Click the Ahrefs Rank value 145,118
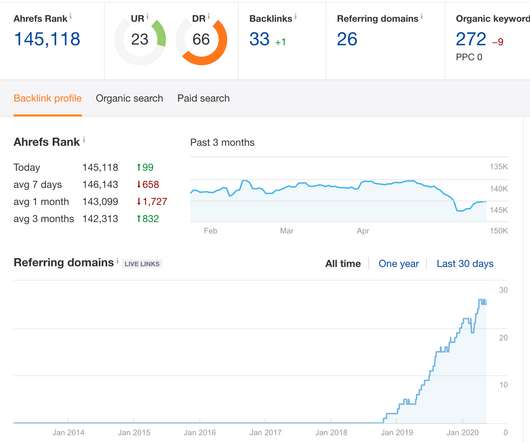The width and height of the screenshot is (530, 442). pos(47,39)
